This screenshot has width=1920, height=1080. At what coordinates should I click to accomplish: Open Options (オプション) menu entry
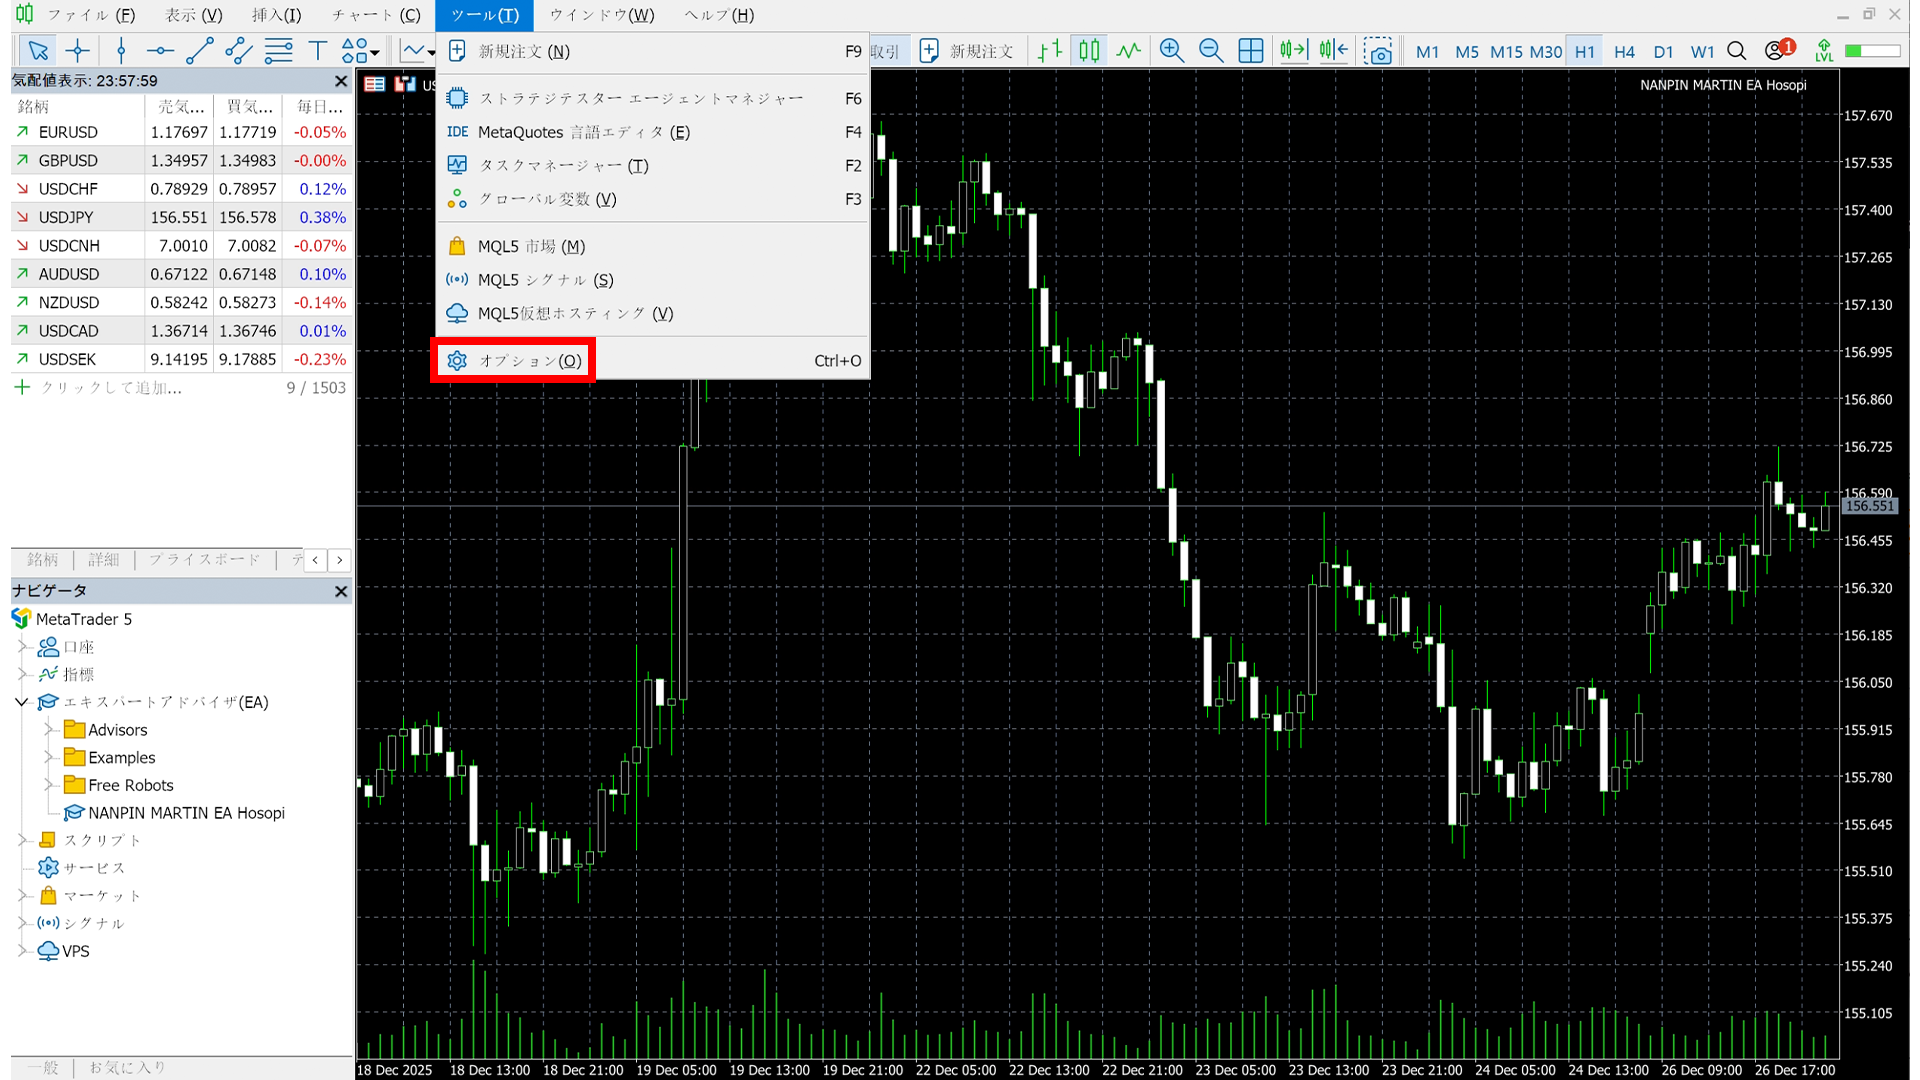(529, 361)
